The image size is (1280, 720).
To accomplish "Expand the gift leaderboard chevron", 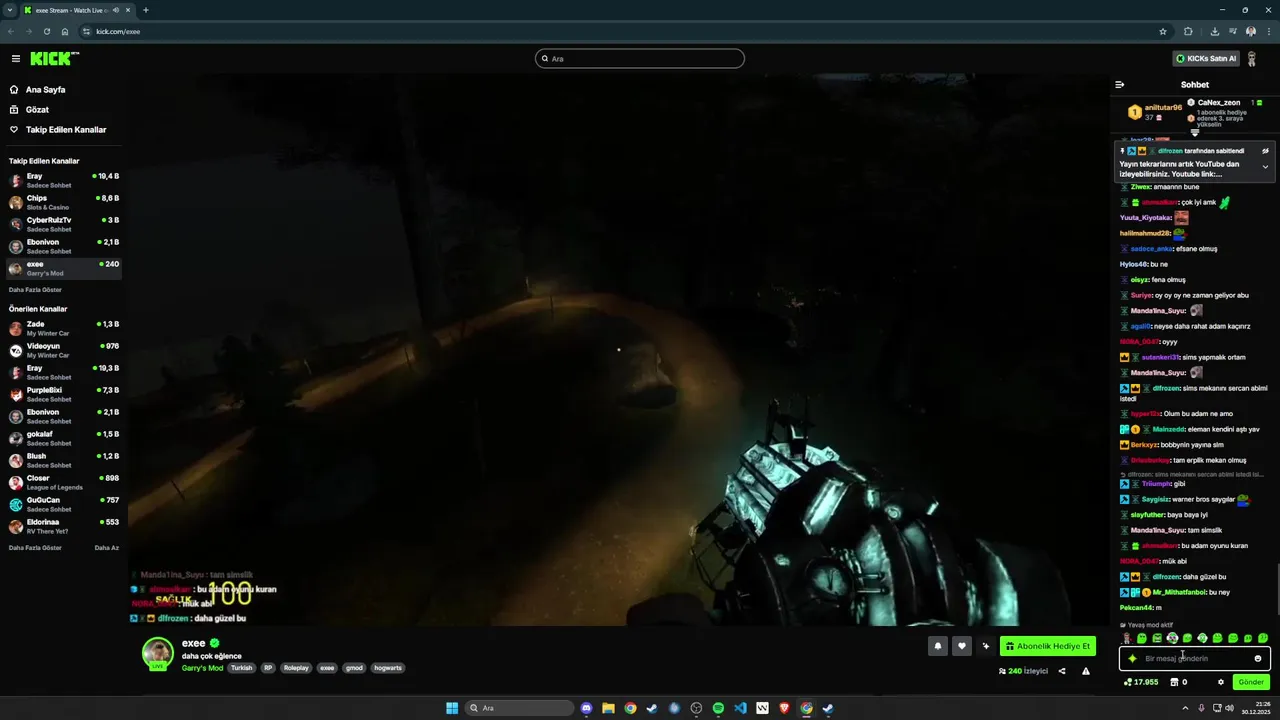I will click(1194, 133).
